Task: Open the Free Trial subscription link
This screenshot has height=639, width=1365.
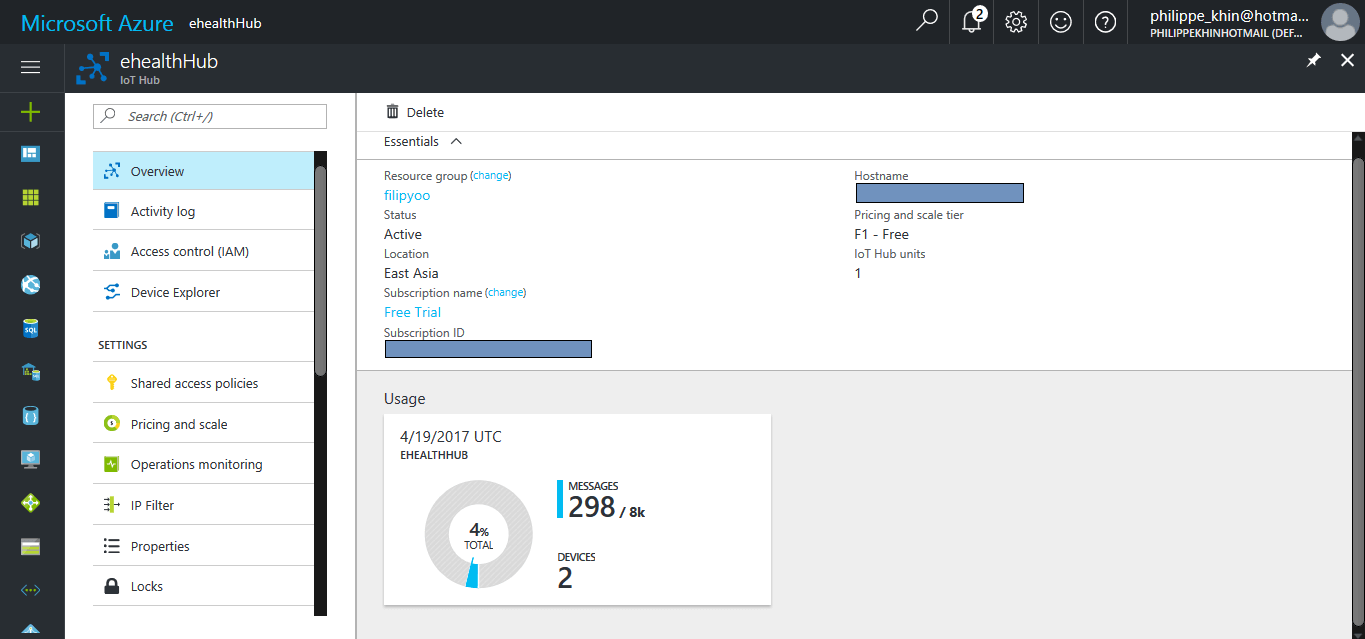Action: point(412,312)
